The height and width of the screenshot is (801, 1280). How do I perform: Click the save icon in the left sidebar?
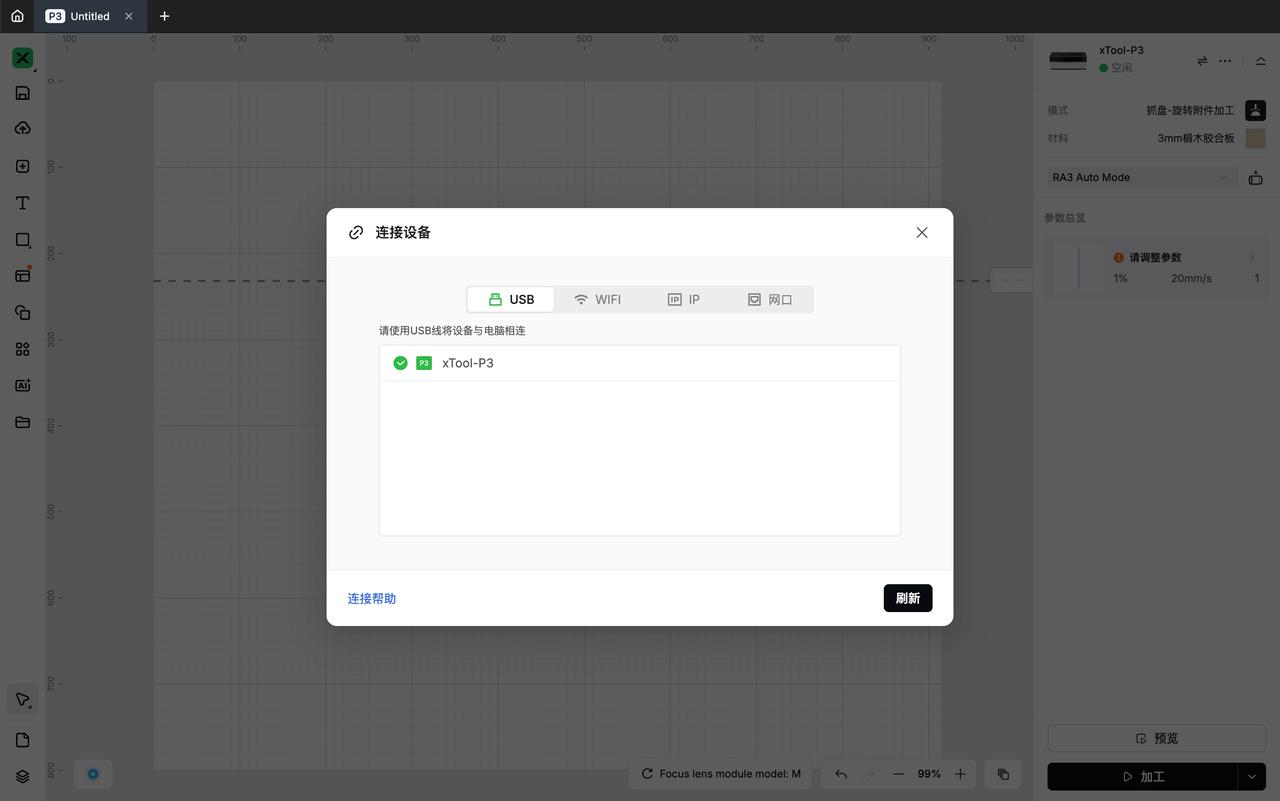click(x=22, y=93)
